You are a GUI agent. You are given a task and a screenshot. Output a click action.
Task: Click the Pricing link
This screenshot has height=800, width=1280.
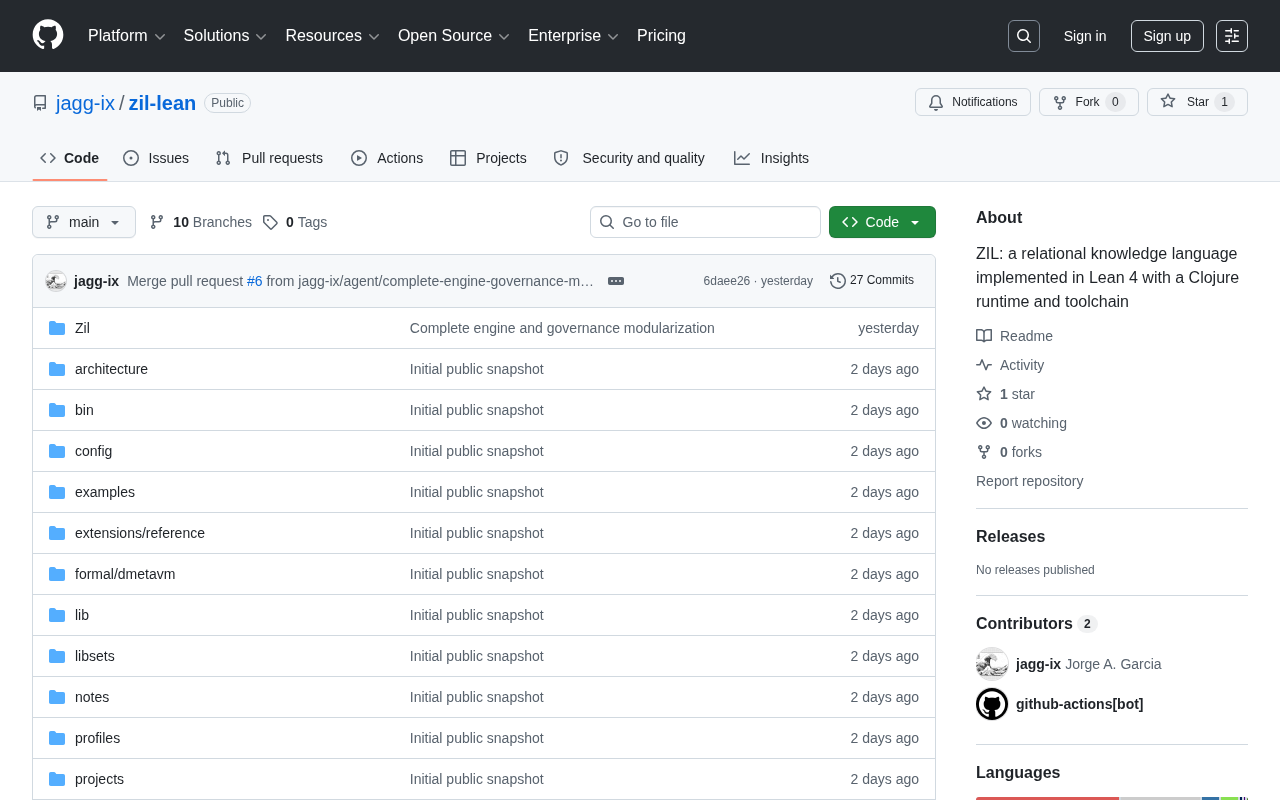(x=661, y=36)
